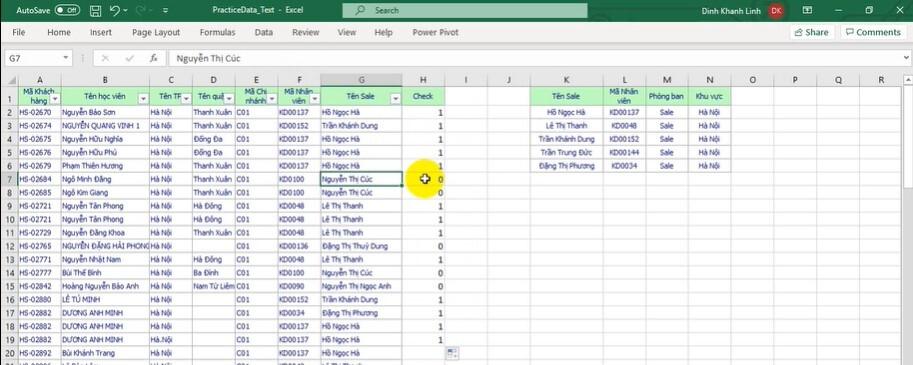Click the Search input box
Image resolution: width=913 pixels, height=365 pixels.
pos(465,10)
